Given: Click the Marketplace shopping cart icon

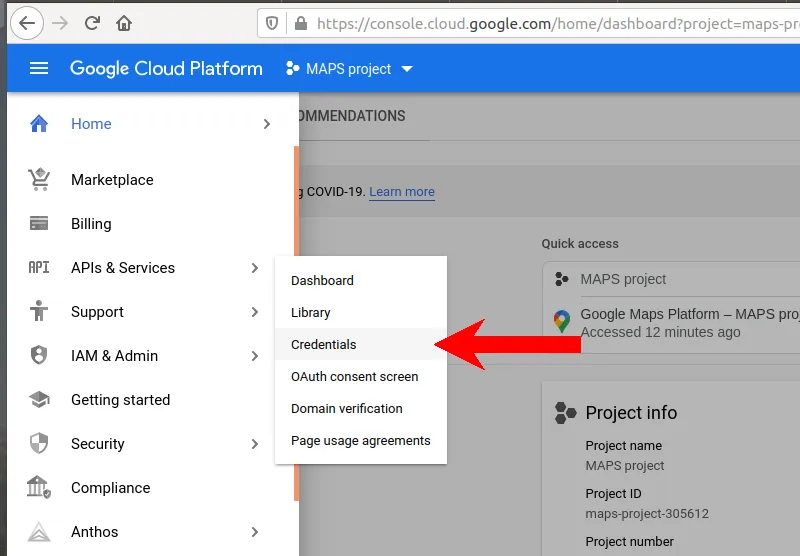Looking at the screenshot, I should tap(39, 180).
